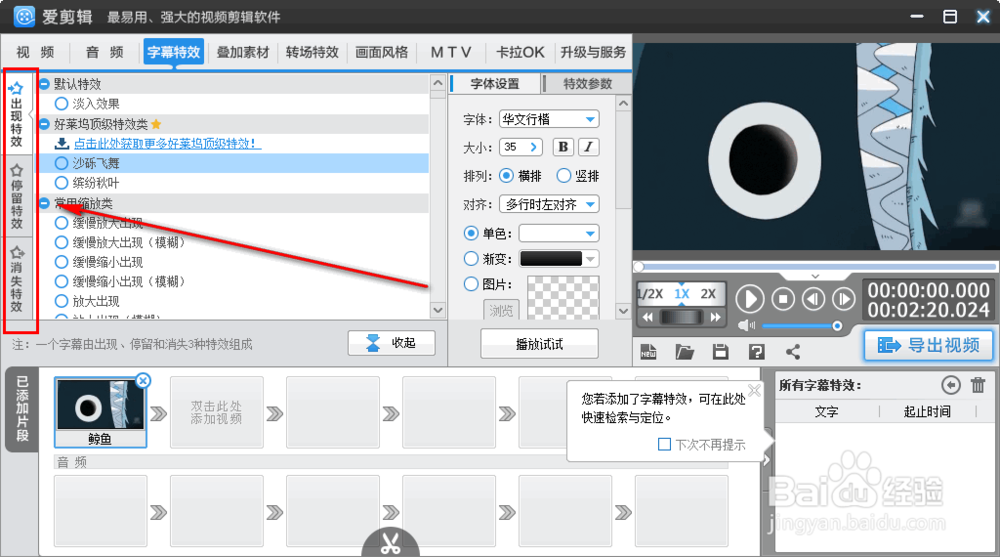Switch to the 转场特效 tab
This screenshot has width=1000, height=557.
tap(312, 52)
